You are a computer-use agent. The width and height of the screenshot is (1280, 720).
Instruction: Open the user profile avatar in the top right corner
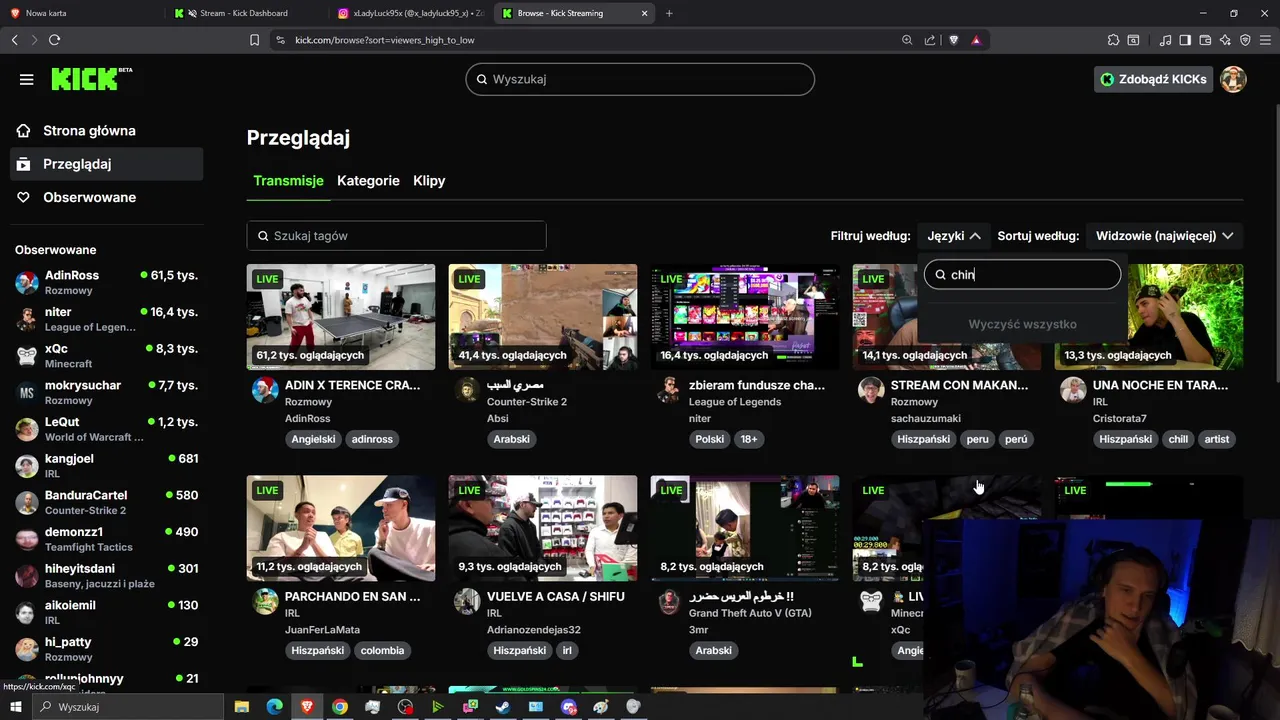(1233, 79)
